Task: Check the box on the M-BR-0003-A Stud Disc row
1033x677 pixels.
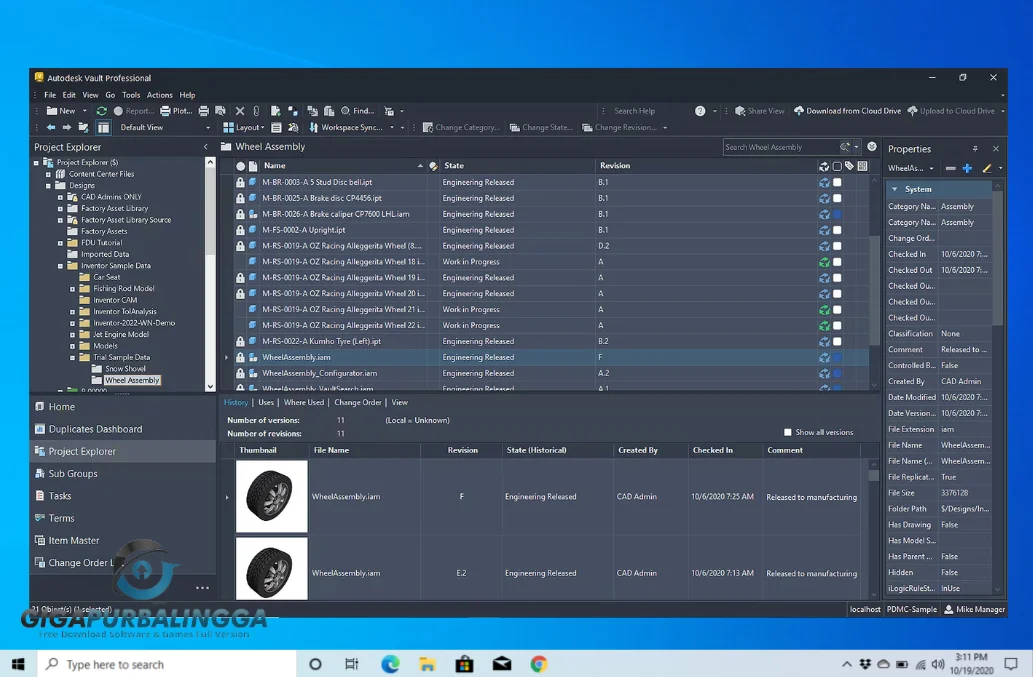Action: (838, 182)
